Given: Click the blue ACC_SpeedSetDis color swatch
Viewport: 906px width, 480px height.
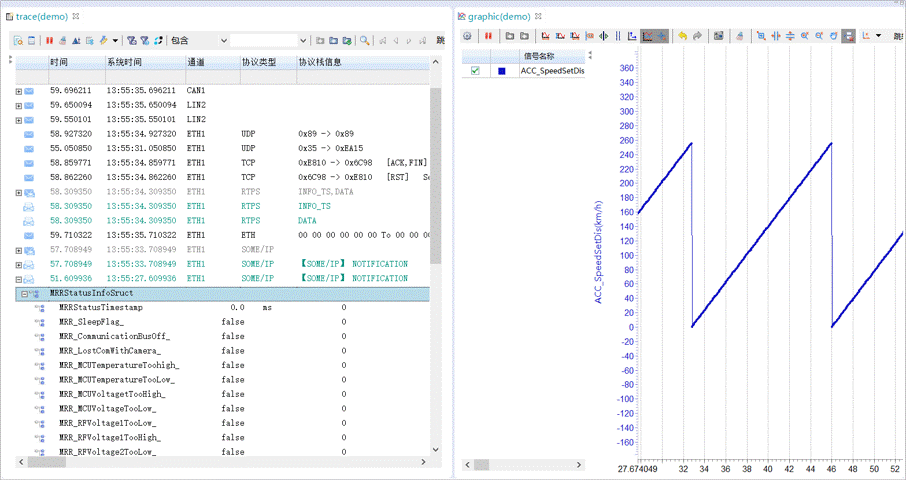Looking at the screenshot, I should pos(502,71).
